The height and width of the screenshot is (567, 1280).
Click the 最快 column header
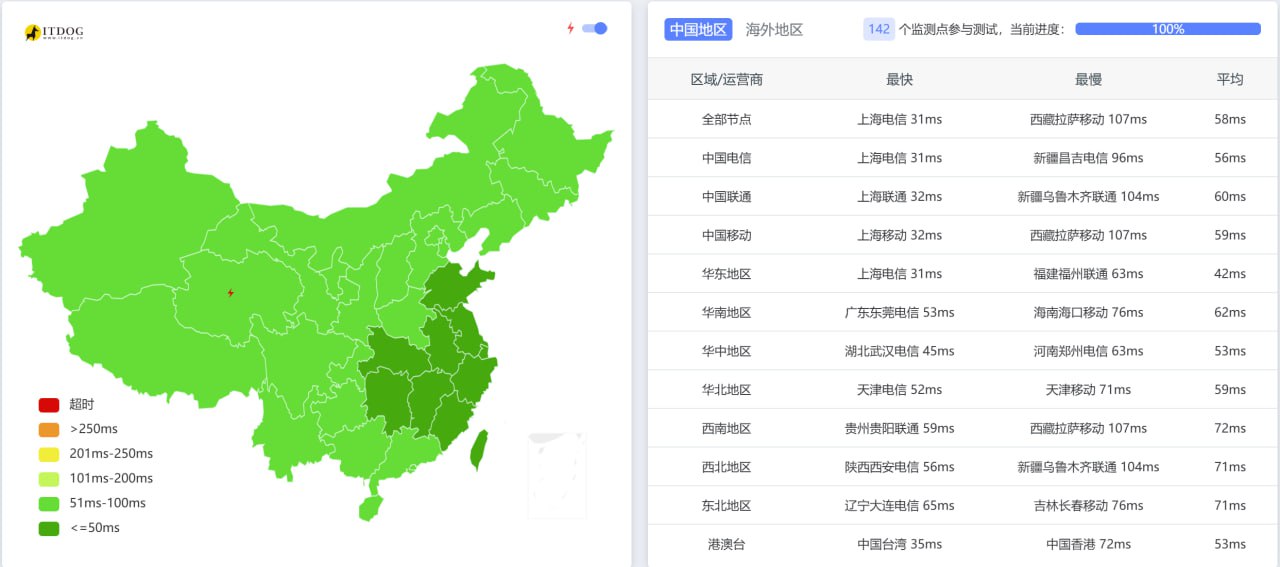899,79
